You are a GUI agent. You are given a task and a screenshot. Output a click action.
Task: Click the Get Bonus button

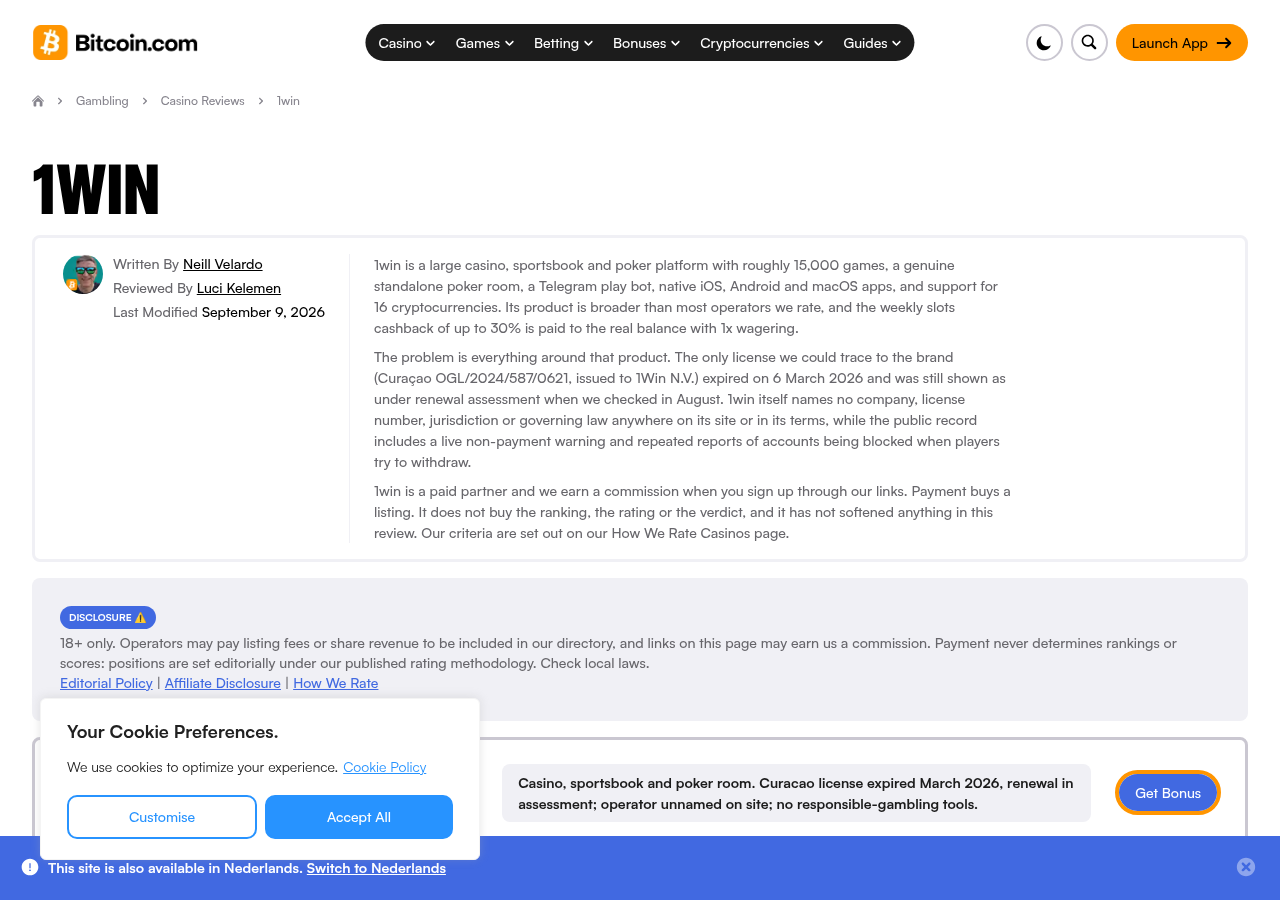coord(1168,793)
